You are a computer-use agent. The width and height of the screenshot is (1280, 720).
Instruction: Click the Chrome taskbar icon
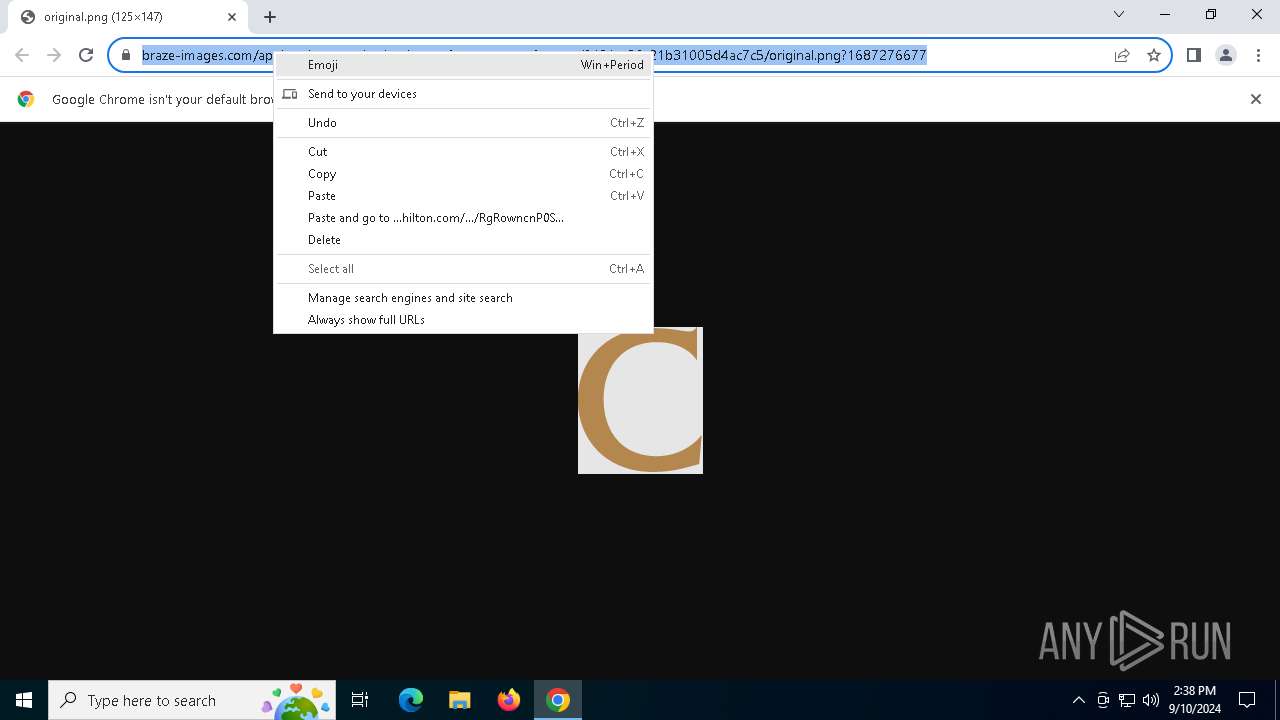[558, 700]
